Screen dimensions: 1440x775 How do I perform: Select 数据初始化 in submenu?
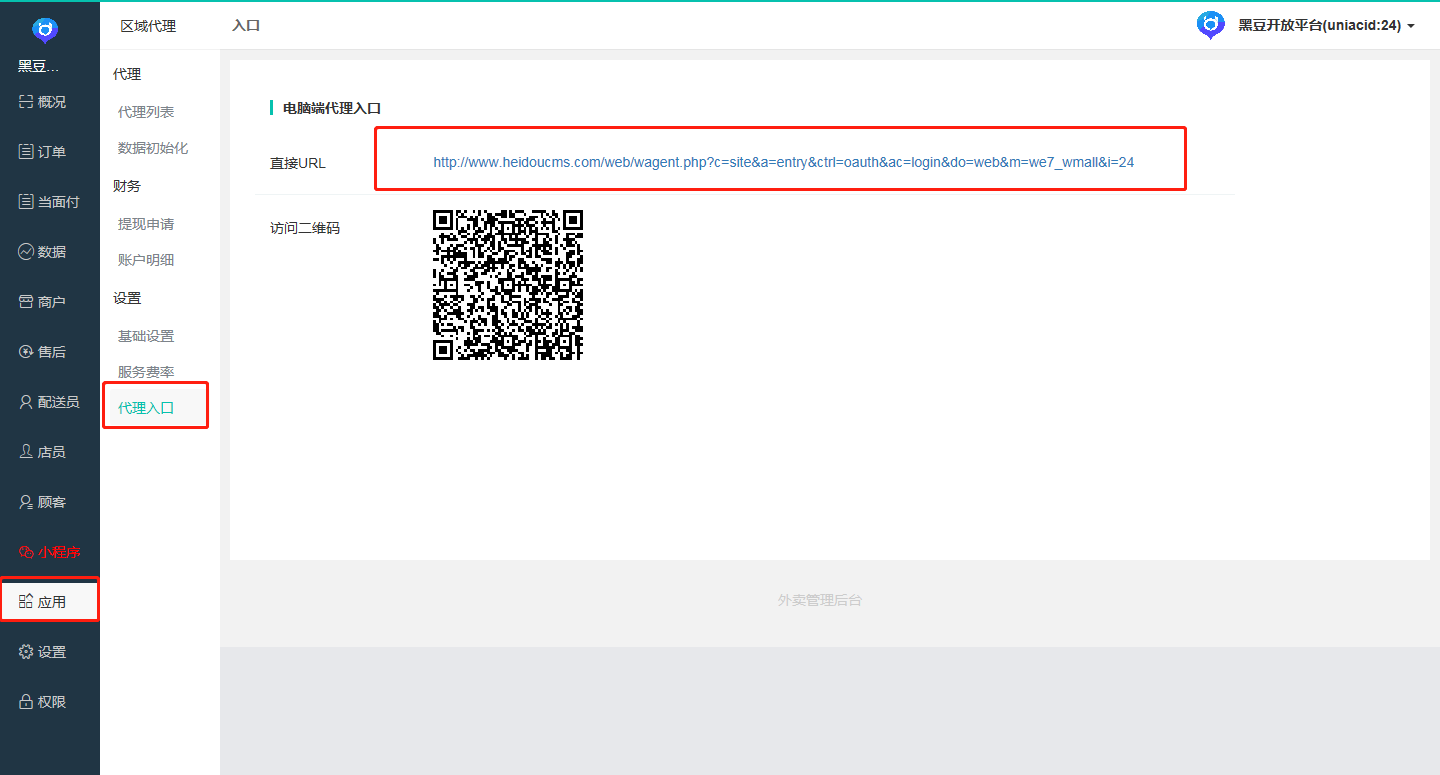153,148
